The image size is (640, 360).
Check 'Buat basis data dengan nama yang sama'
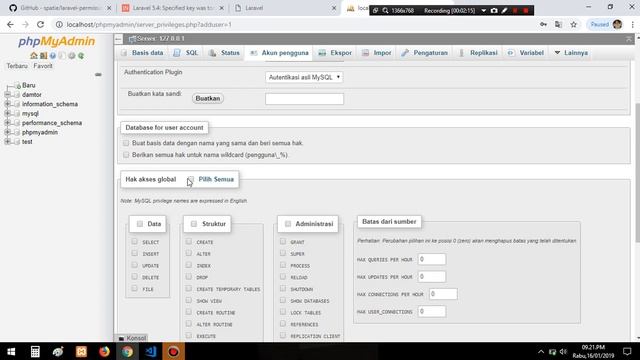(x=126, y=143)
